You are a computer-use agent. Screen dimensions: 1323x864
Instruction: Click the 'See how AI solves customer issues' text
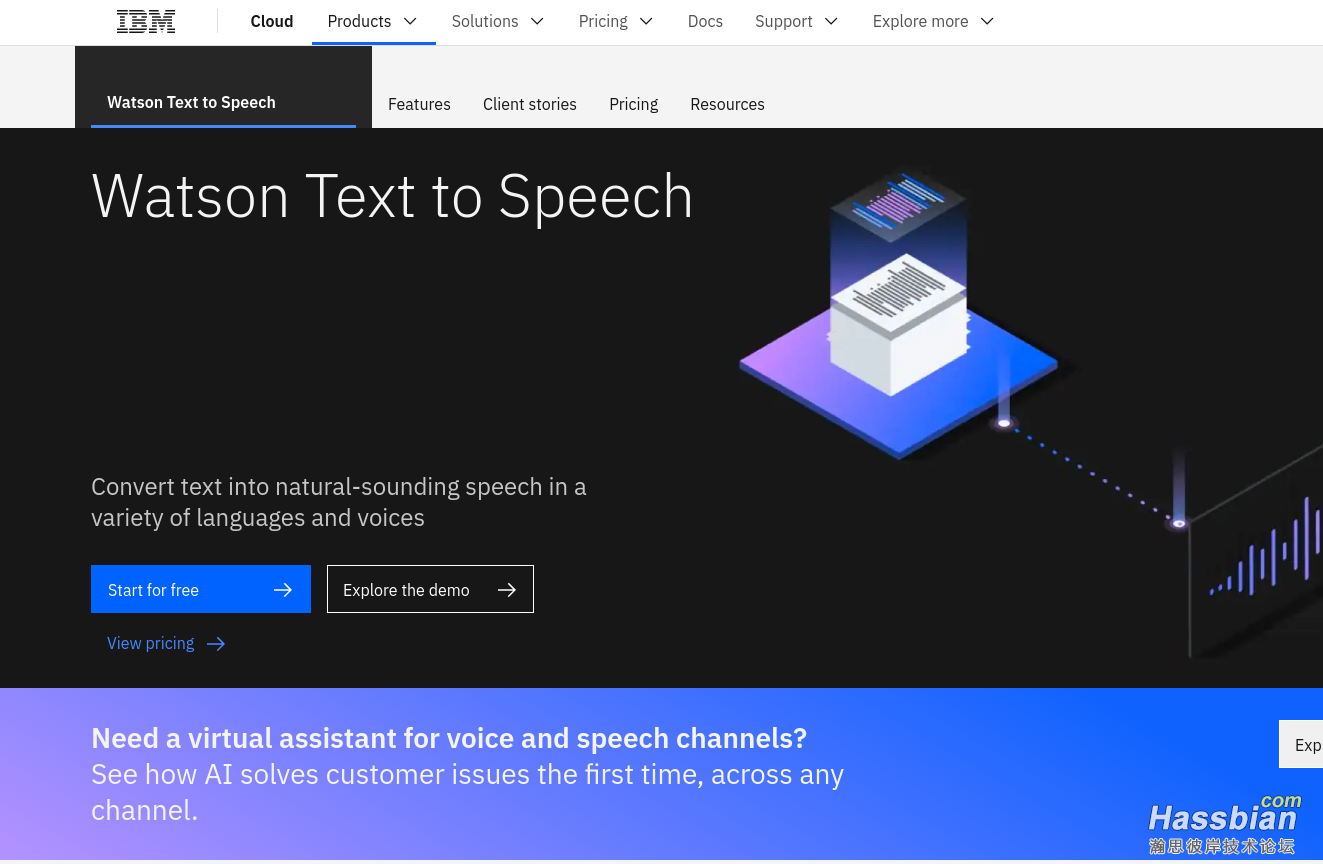point(467,792)
